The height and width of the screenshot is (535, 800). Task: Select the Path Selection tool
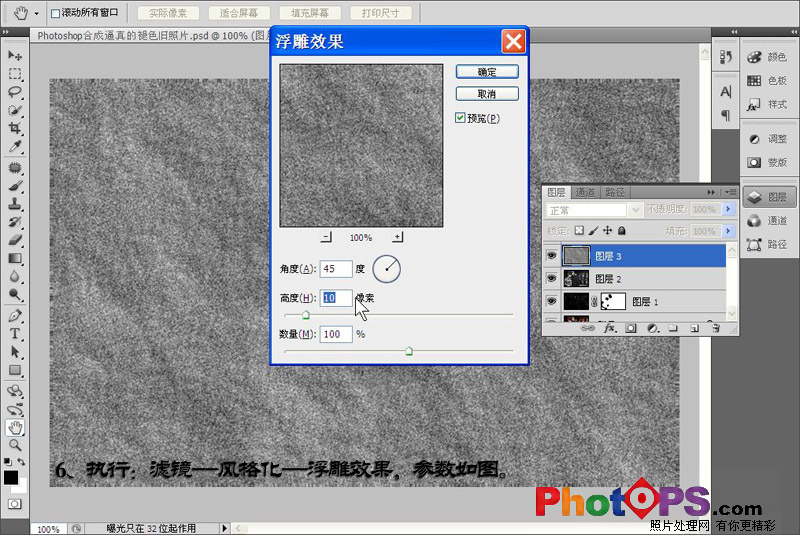tap(15, 352)
